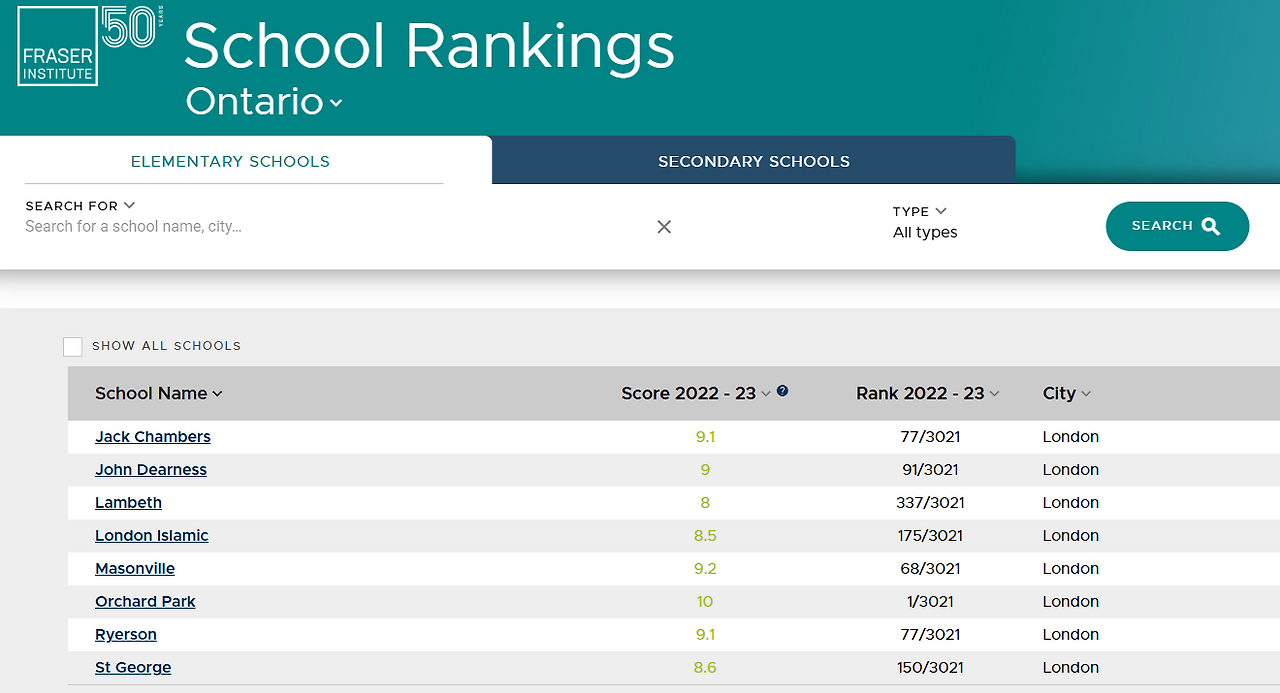Image resolution: width=1280 pixels, height=693 pixels.
Task: Click the rank 68/3021 cell
Action: [930, 569]
